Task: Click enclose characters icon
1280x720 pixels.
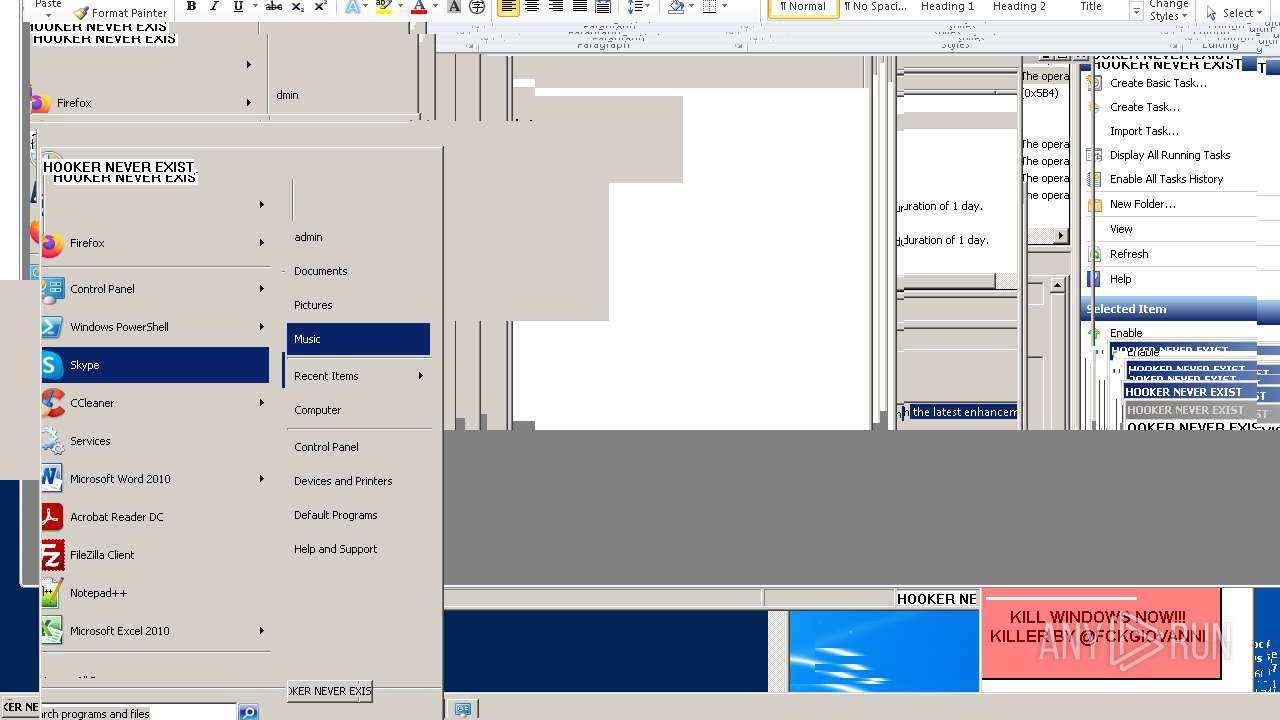Action: [477, 6]
